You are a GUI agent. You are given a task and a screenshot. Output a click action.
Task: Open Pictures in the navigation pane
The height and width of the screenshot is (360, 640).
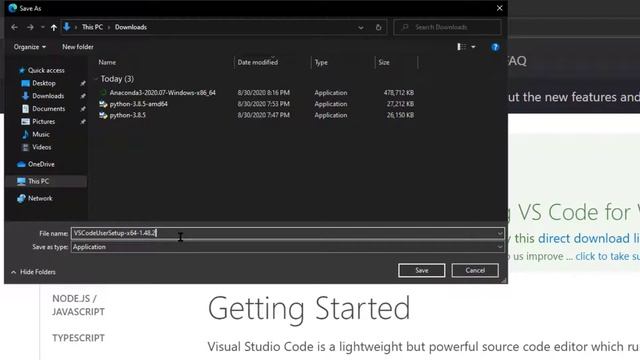pos(43,122)
